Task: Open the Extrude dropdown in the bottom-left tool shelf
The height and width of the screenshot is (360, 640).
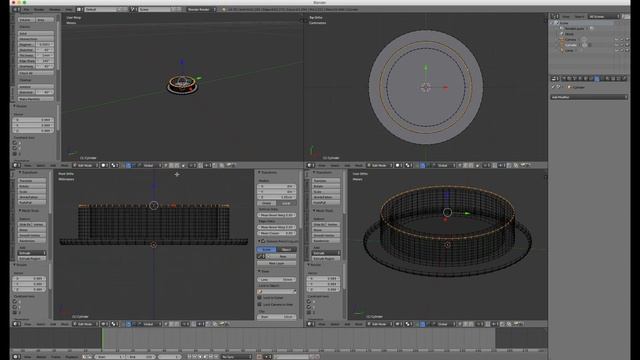Action: pyautogui.click(x=32, y=253)
